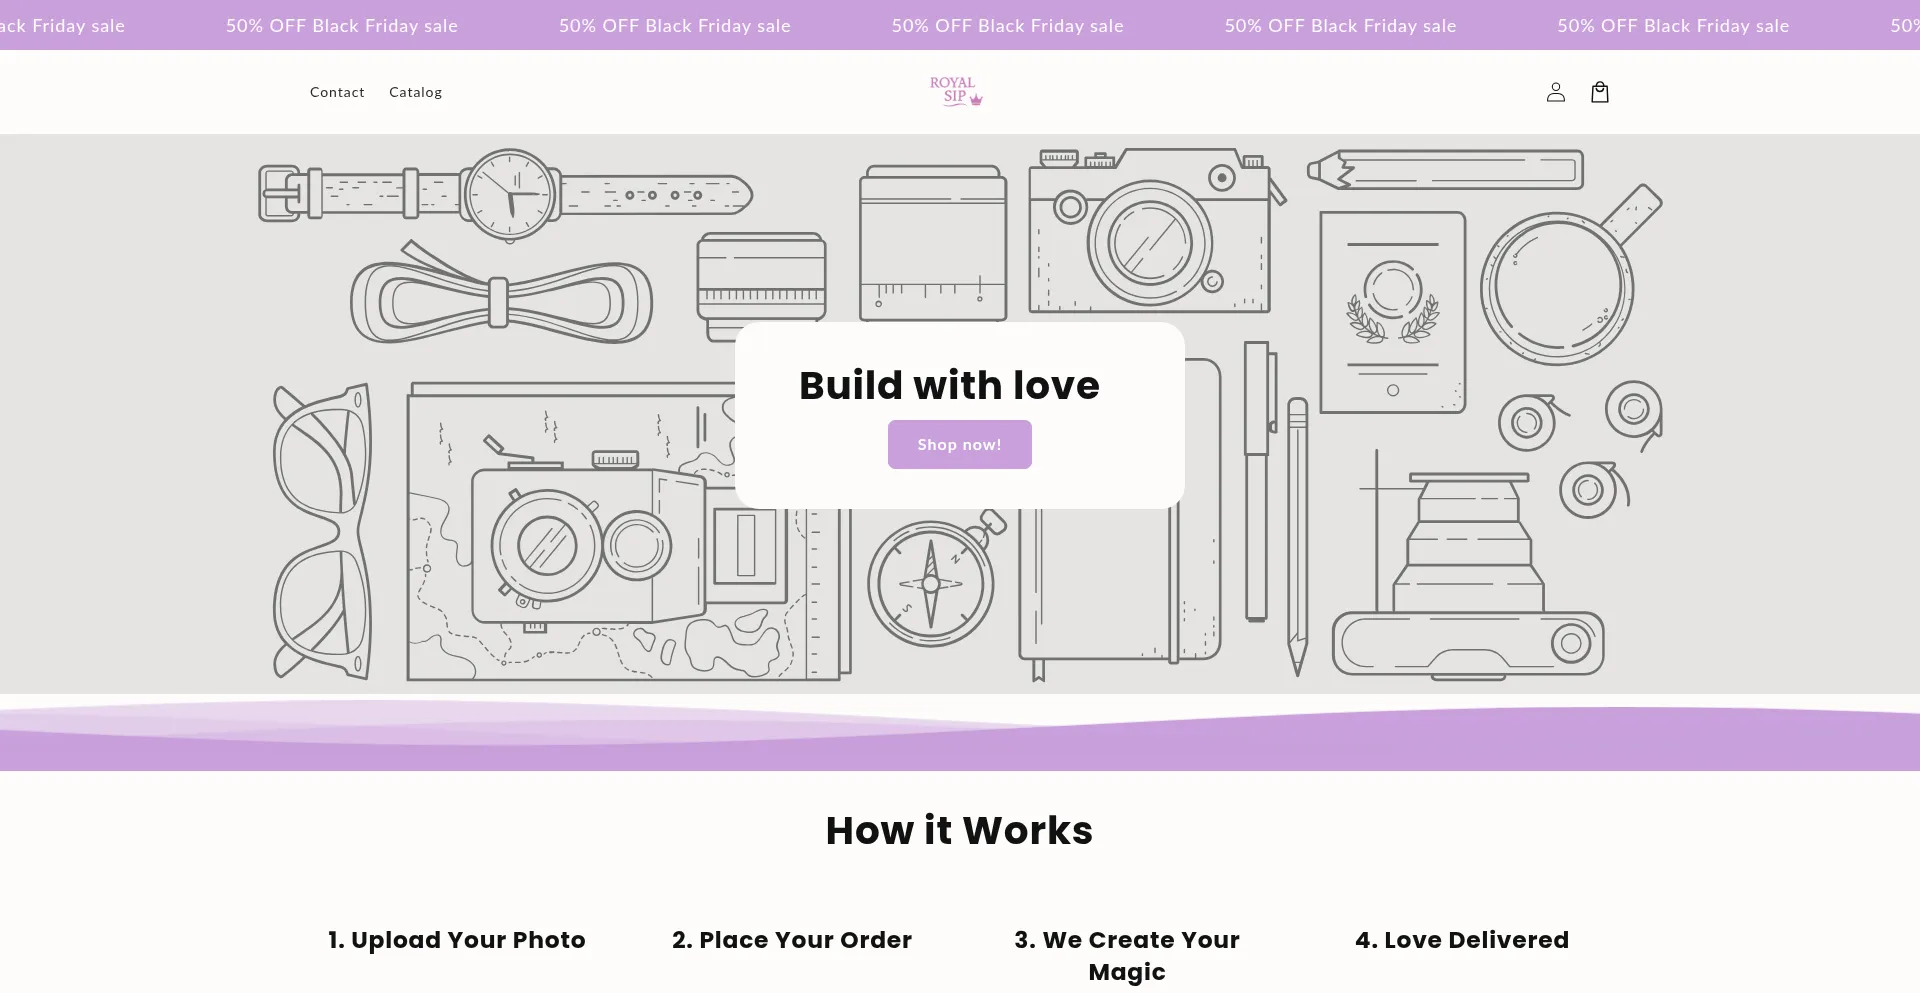The image size is (1920, 993).
Task: Open the Contact page
Action: pos(337,92)
